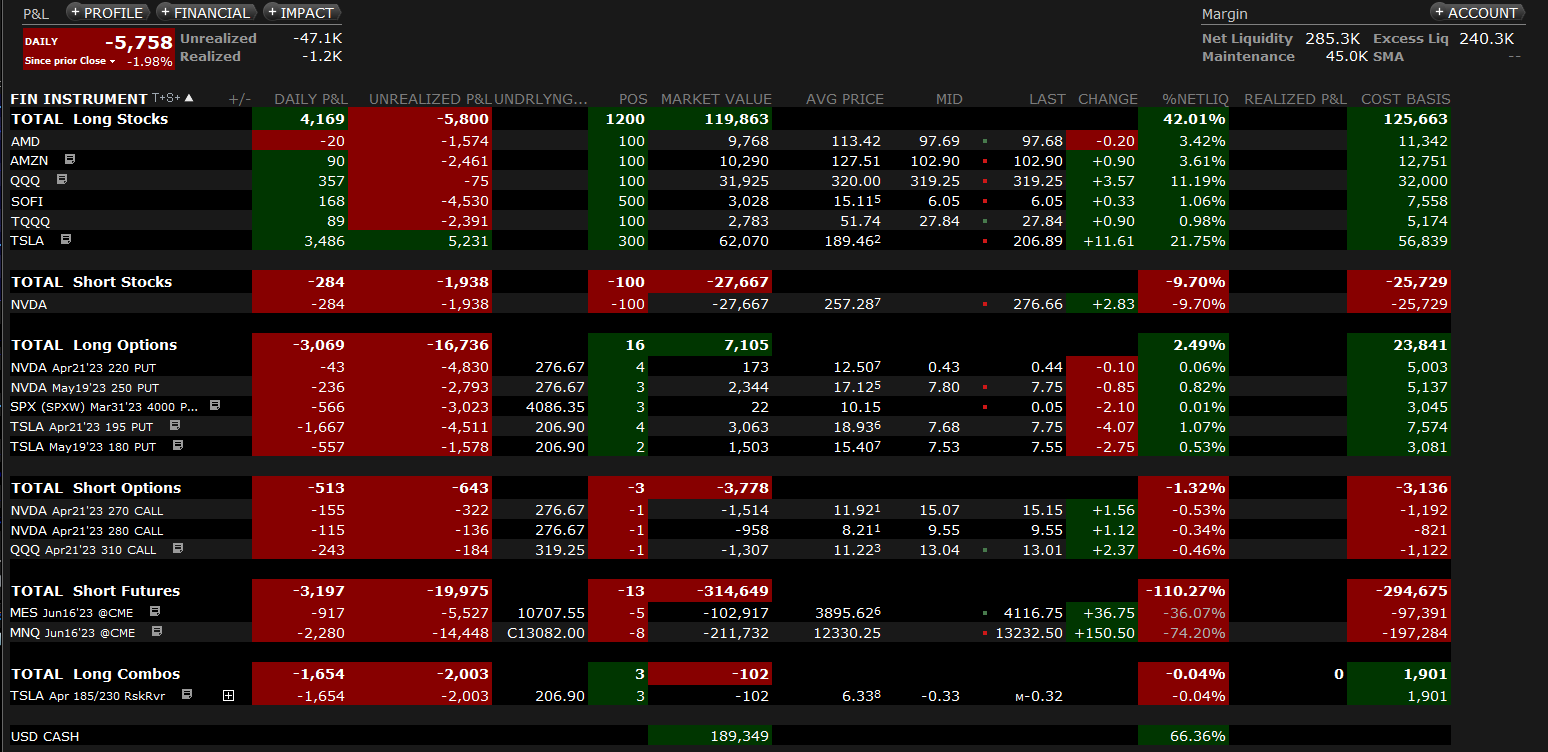Open note icon for SPX Mar31'23 4000 put

click(x=214, y=406)
